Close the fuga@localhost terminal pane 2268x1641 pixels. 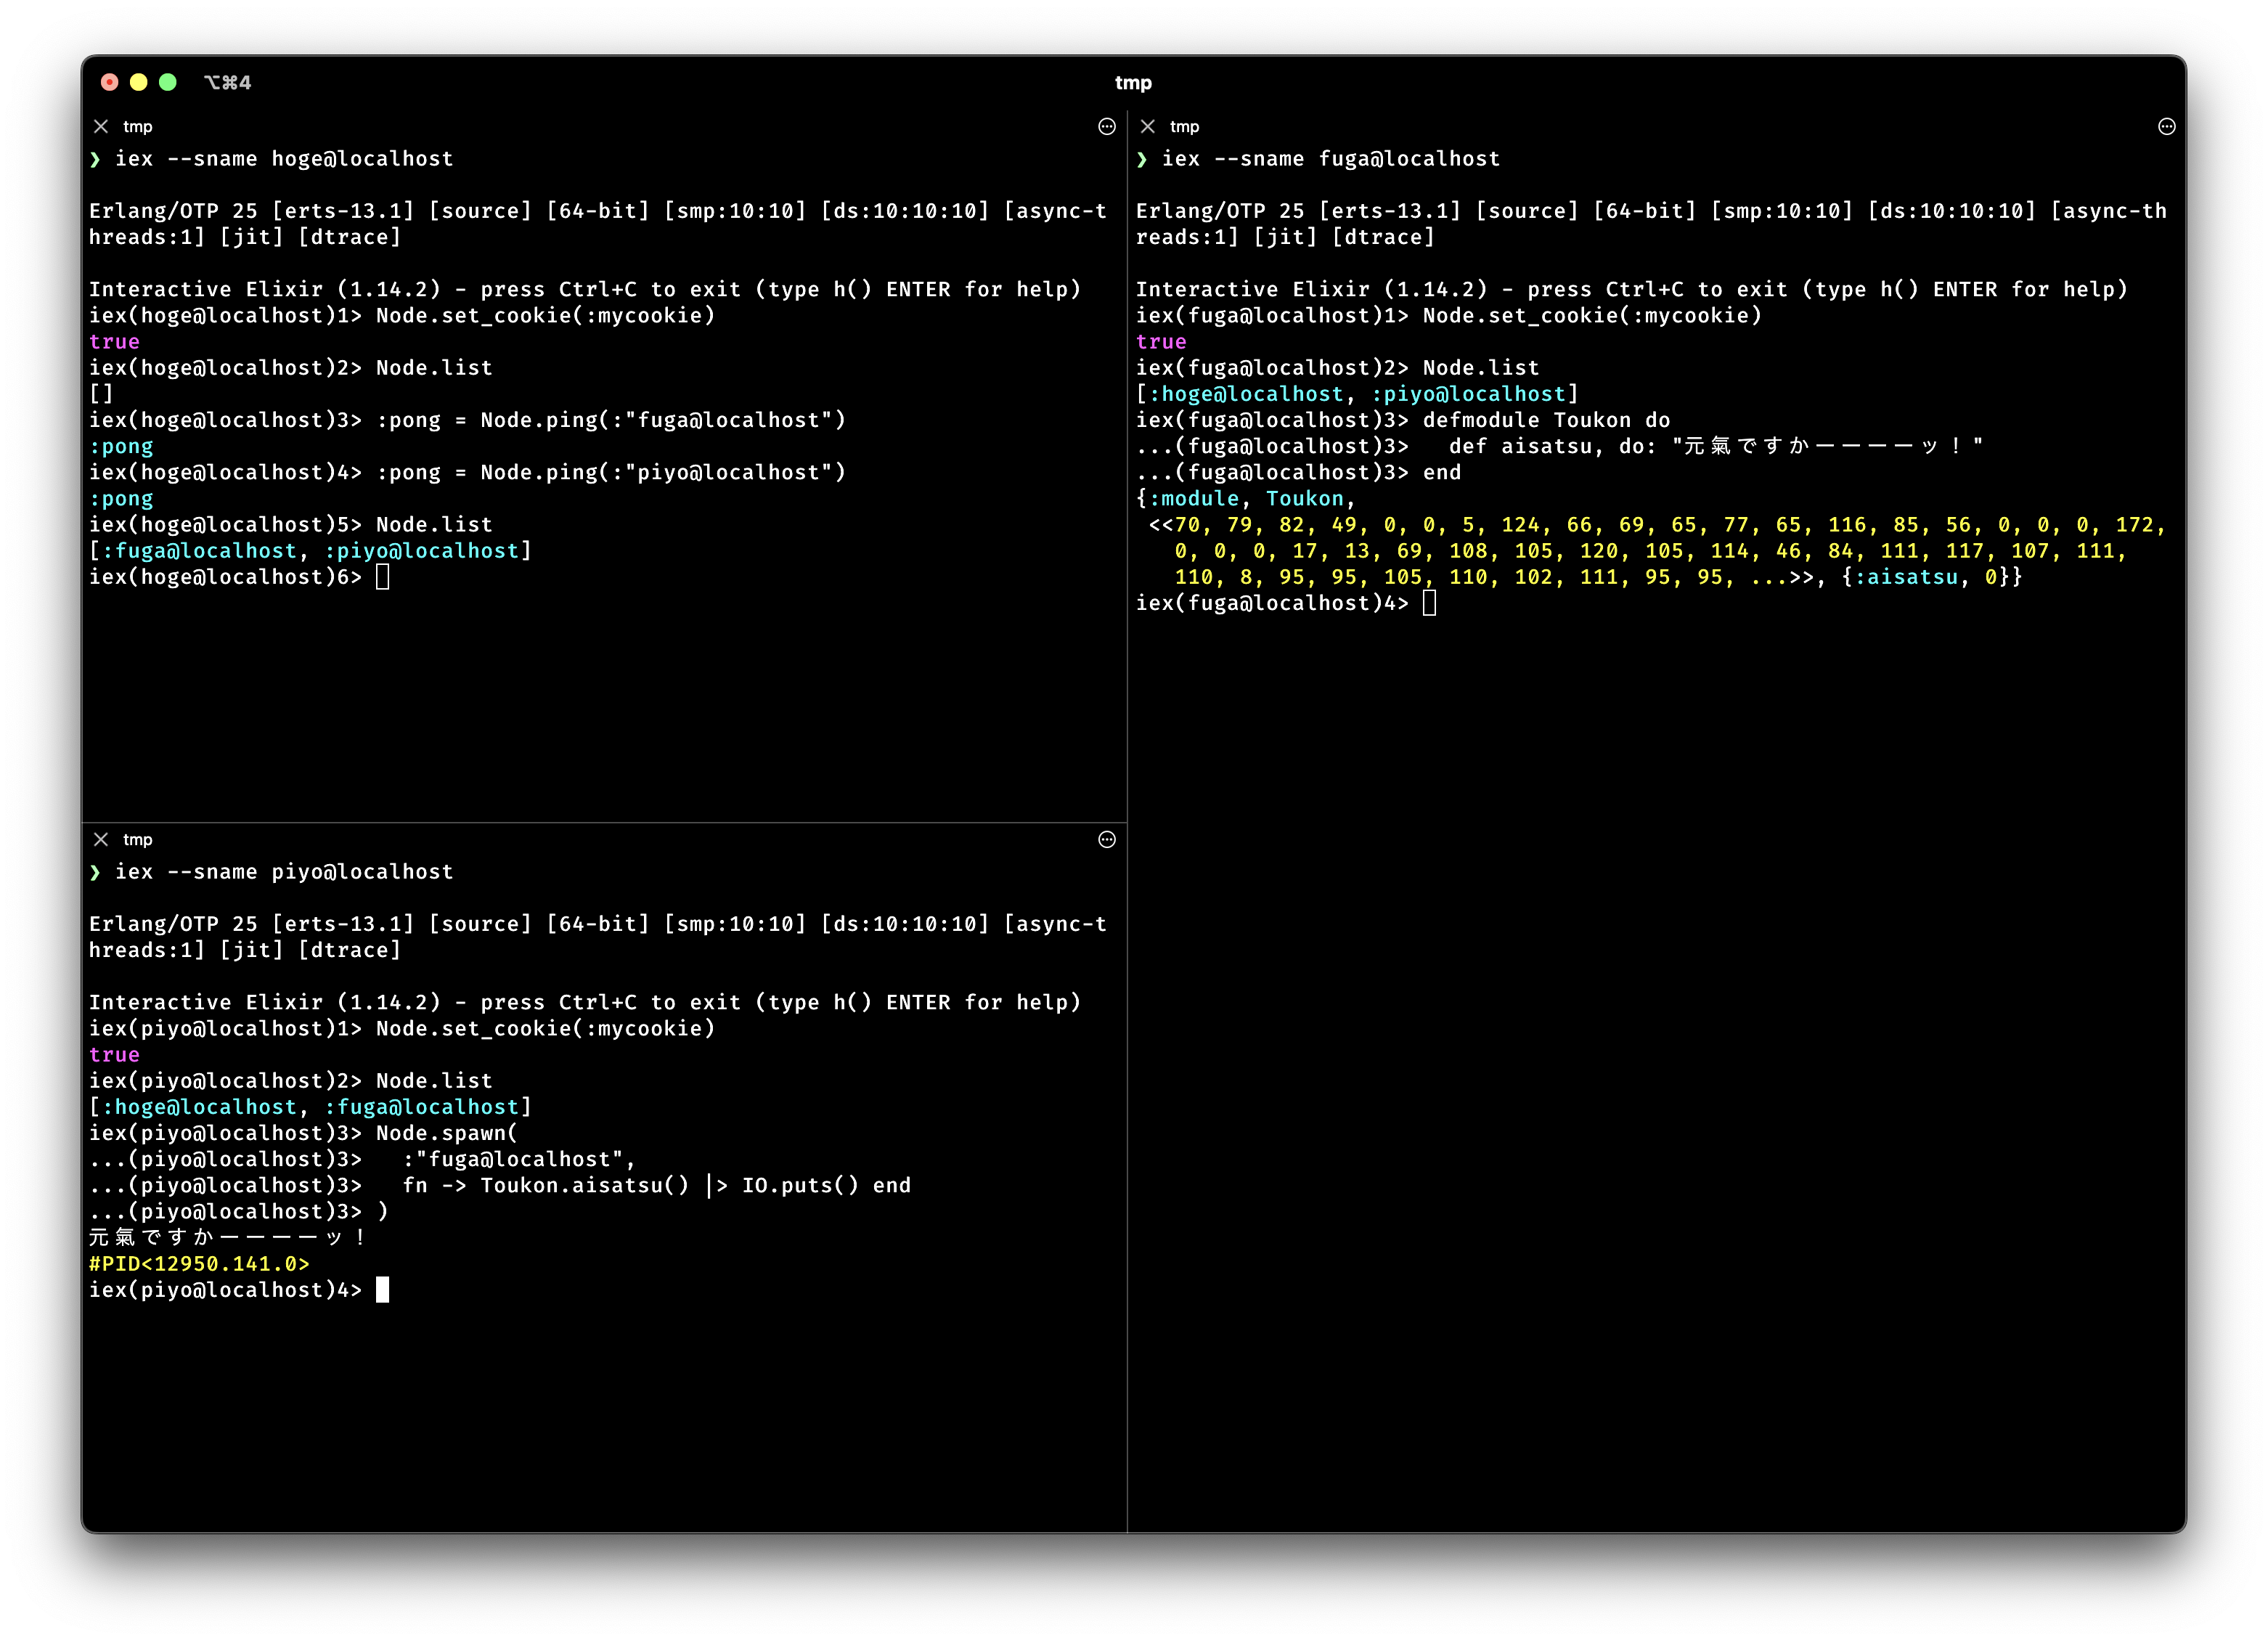point(1147,126)
